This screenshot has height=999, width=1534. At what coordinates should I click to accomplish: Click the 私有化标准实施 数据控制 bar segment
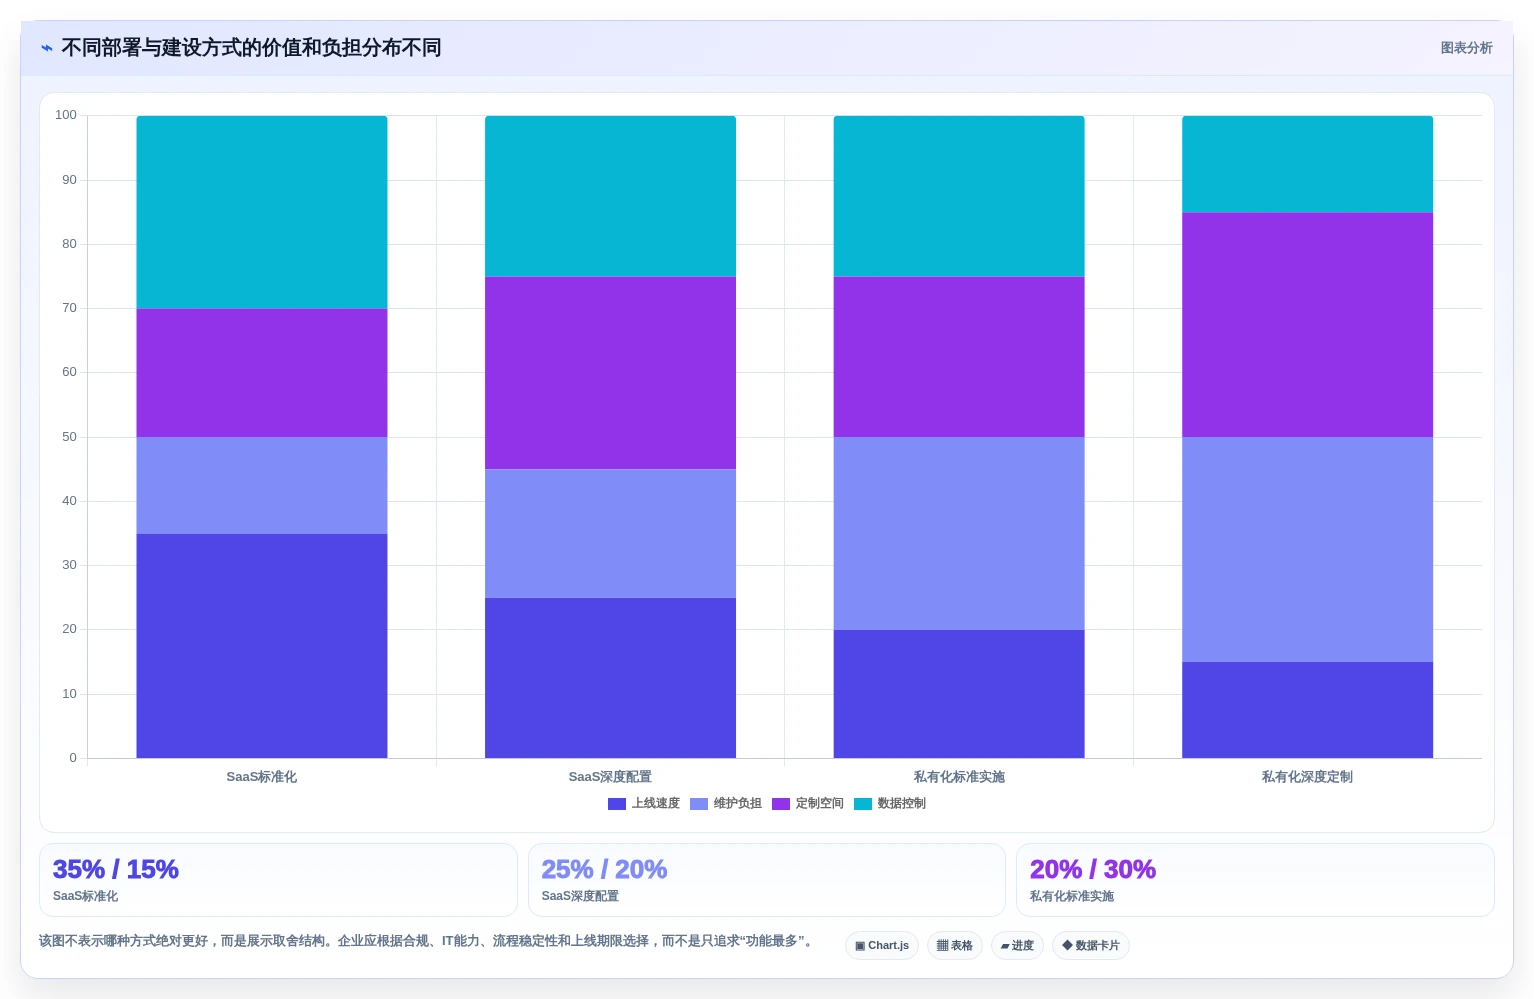tap(959, 196)
